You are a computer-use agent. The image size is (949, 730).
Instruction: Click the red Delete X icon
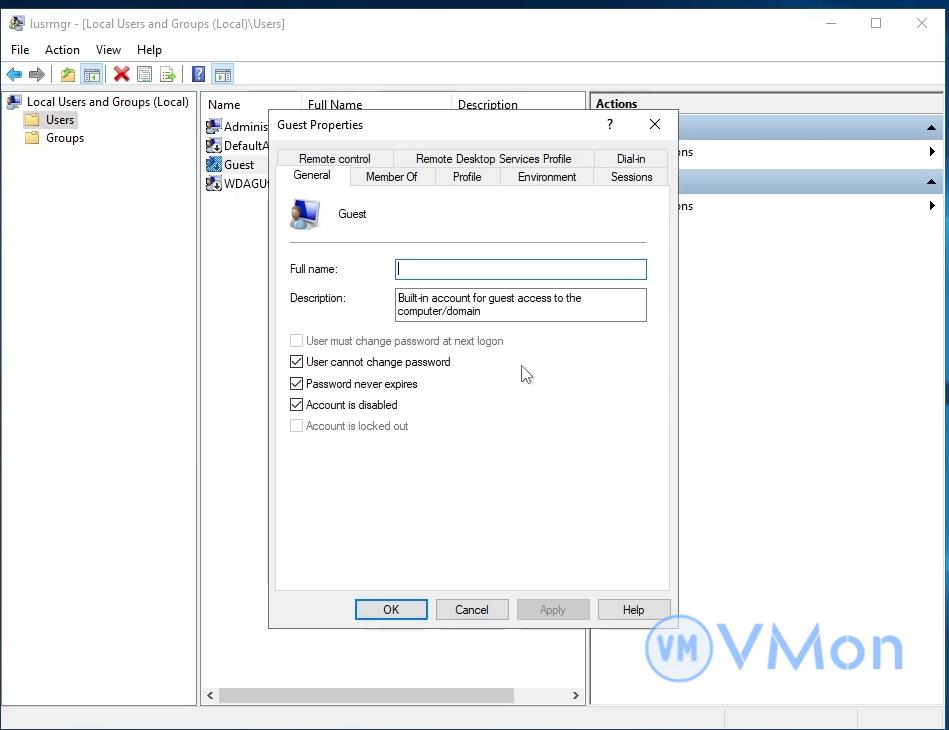point(121,74)
